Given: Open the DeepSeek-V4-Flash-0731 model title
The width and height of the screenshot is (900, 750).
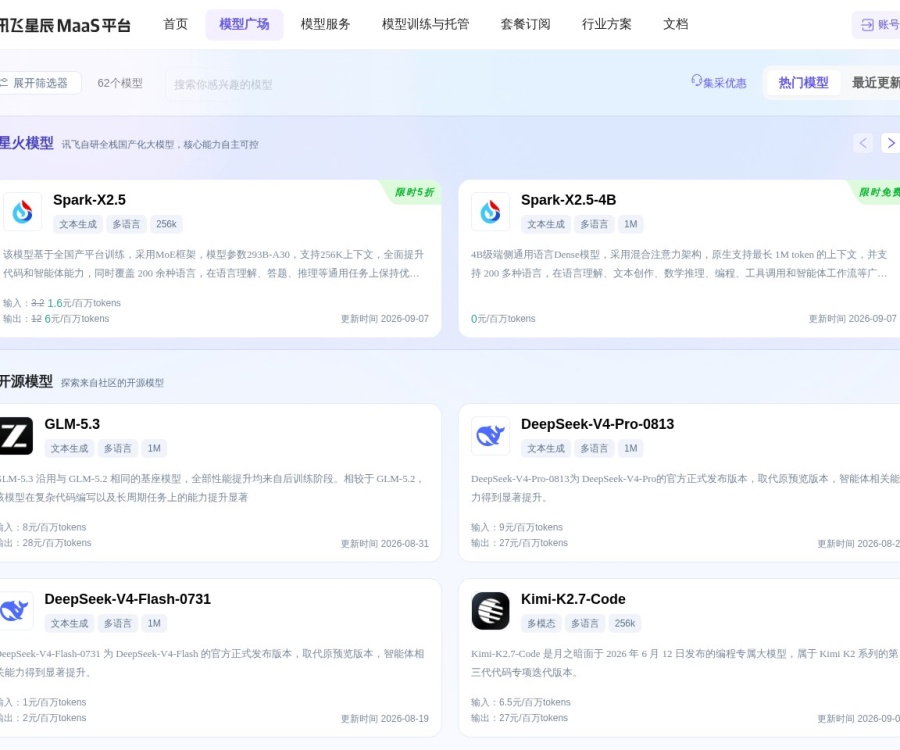Looking at the screenshot, I should coord(127,599).
